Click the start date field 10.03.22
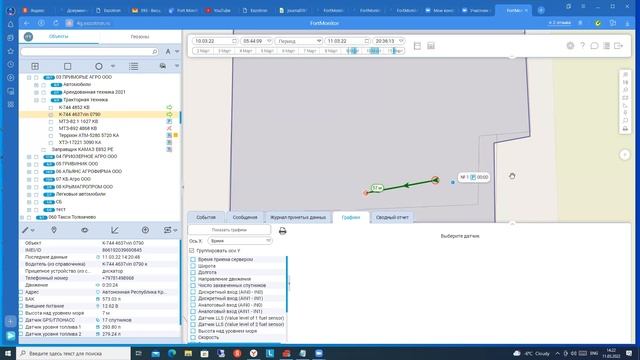Image resolution: width=640 pixels, height=360 pixels. pyautogui.click(x=215, y=41)
